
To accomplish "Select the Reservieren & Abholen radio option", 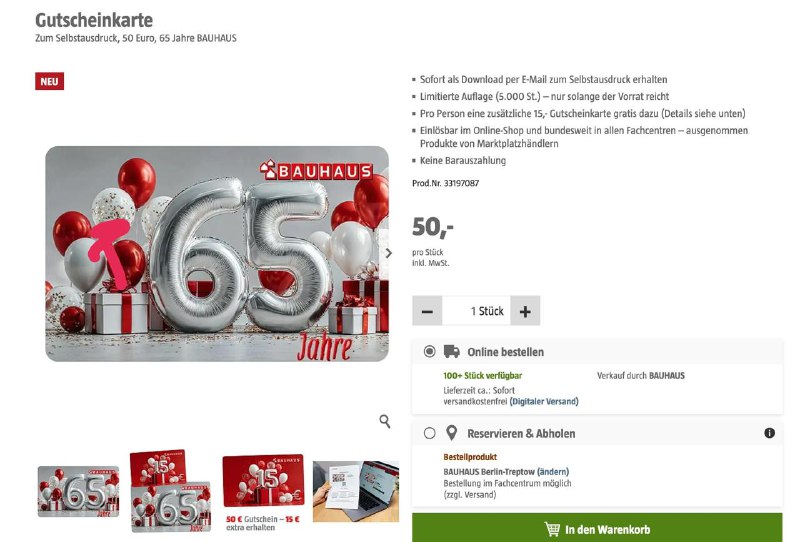I will coord(430,433).
